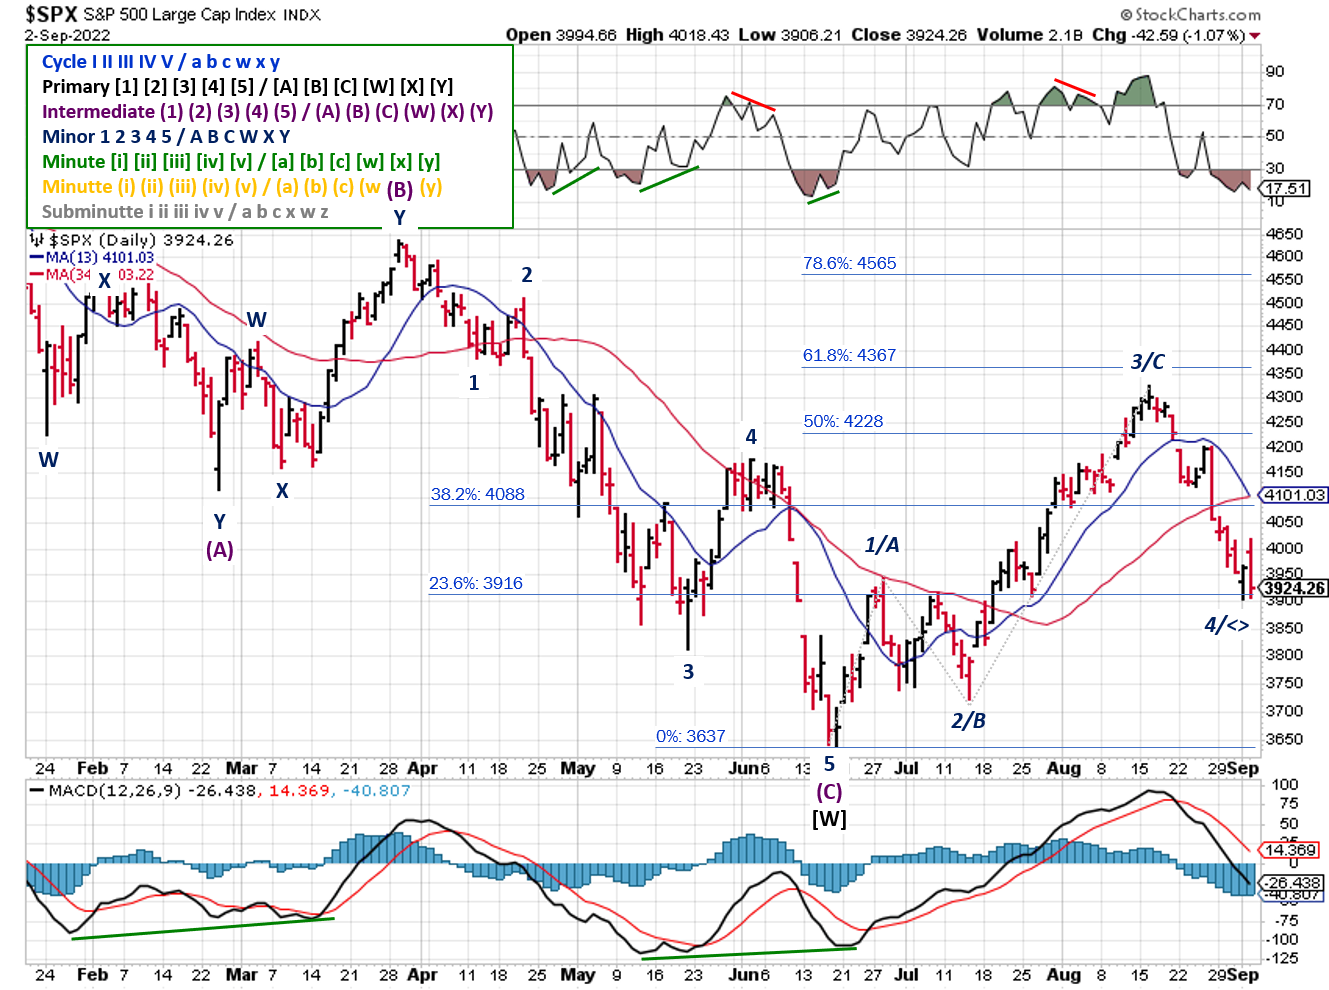The image size is (1329, 990).
Task: Click the Minuette wave legend row
Action: tap(241, 186)
